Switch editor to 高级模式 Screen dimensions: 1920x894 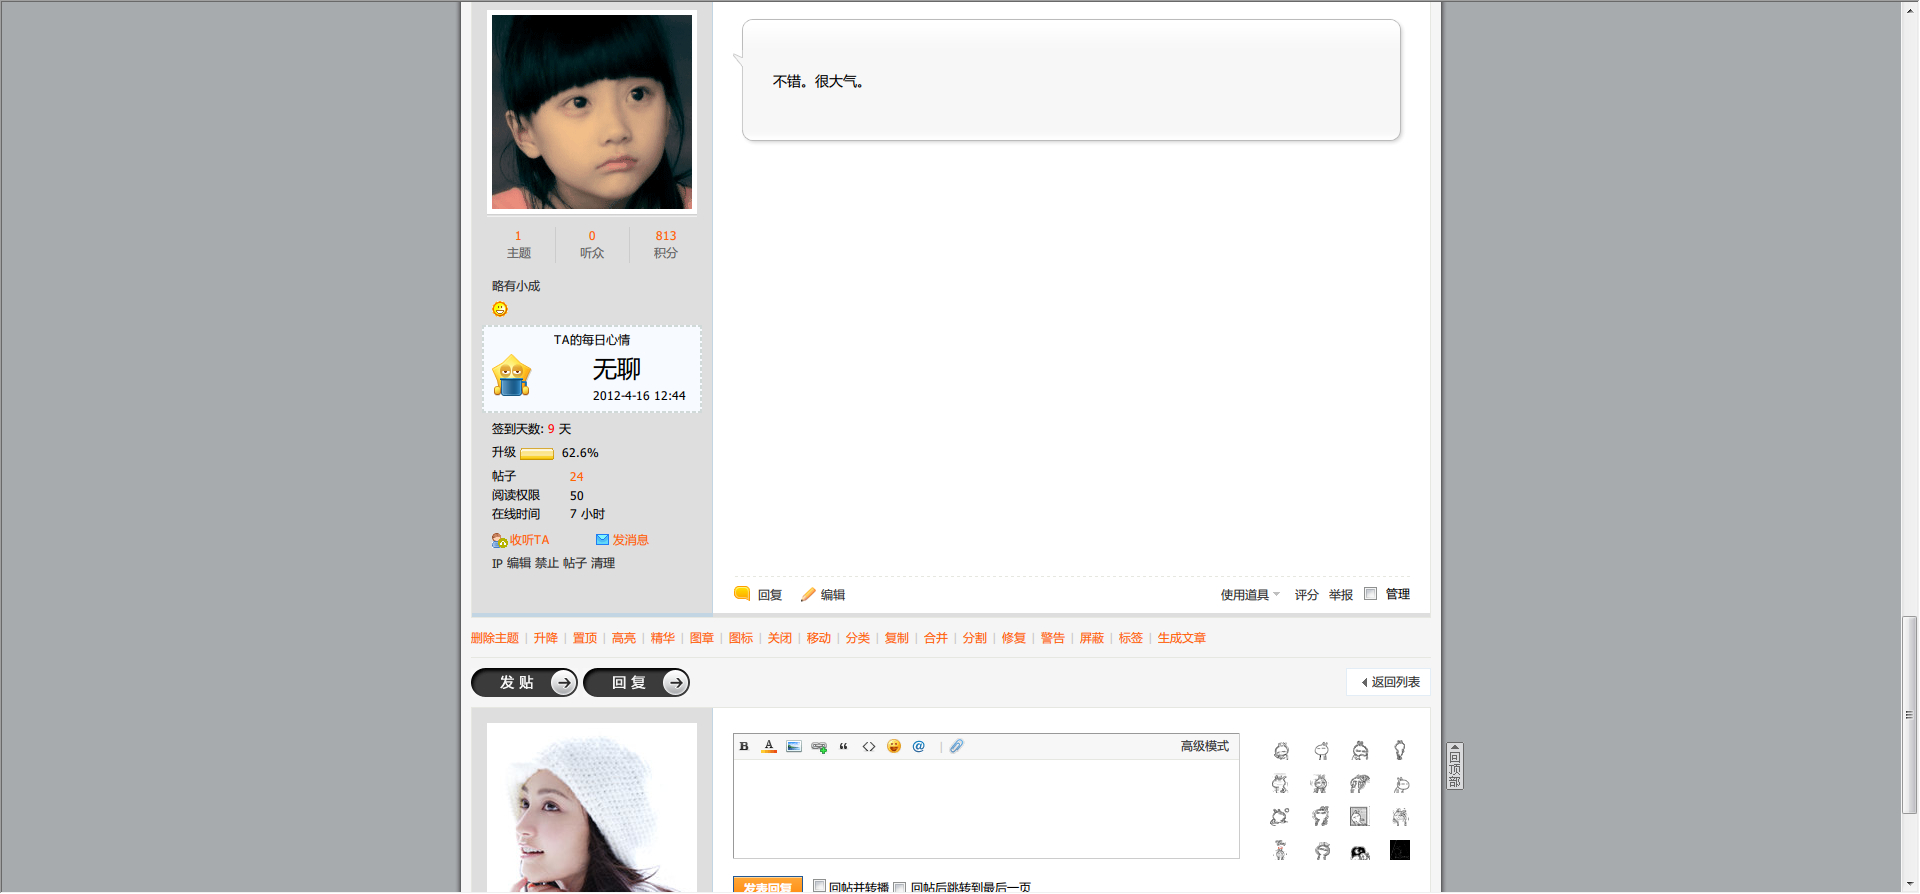(1205, 747)
